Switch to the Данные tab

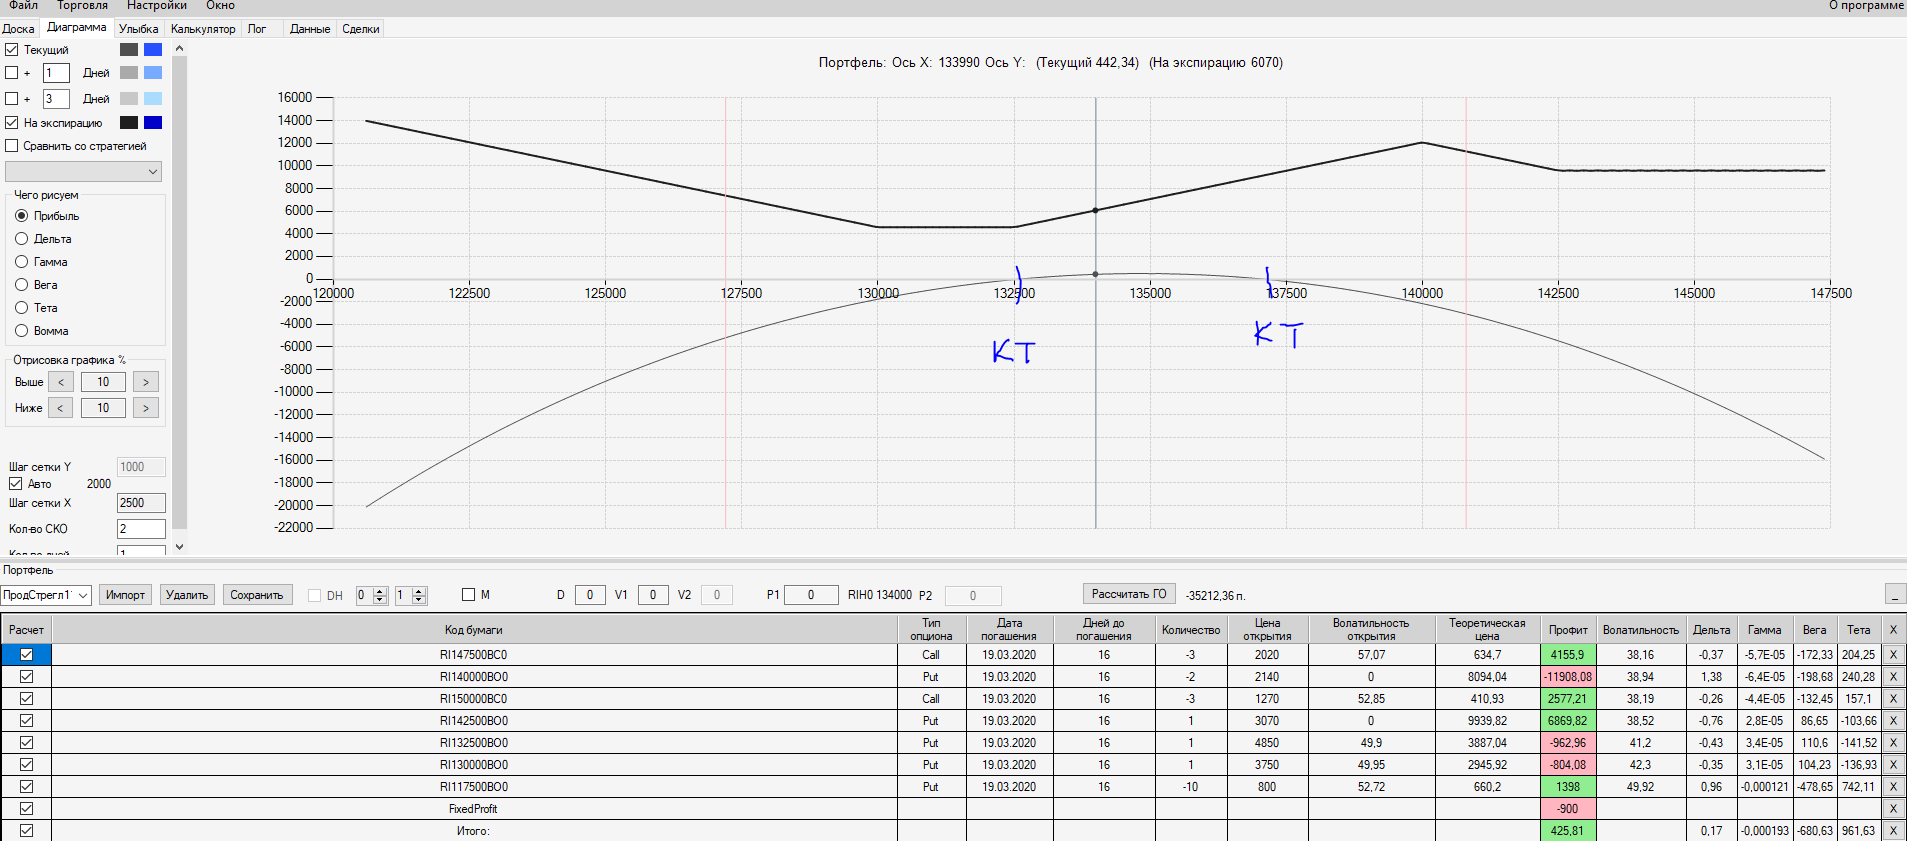point(310,29)
